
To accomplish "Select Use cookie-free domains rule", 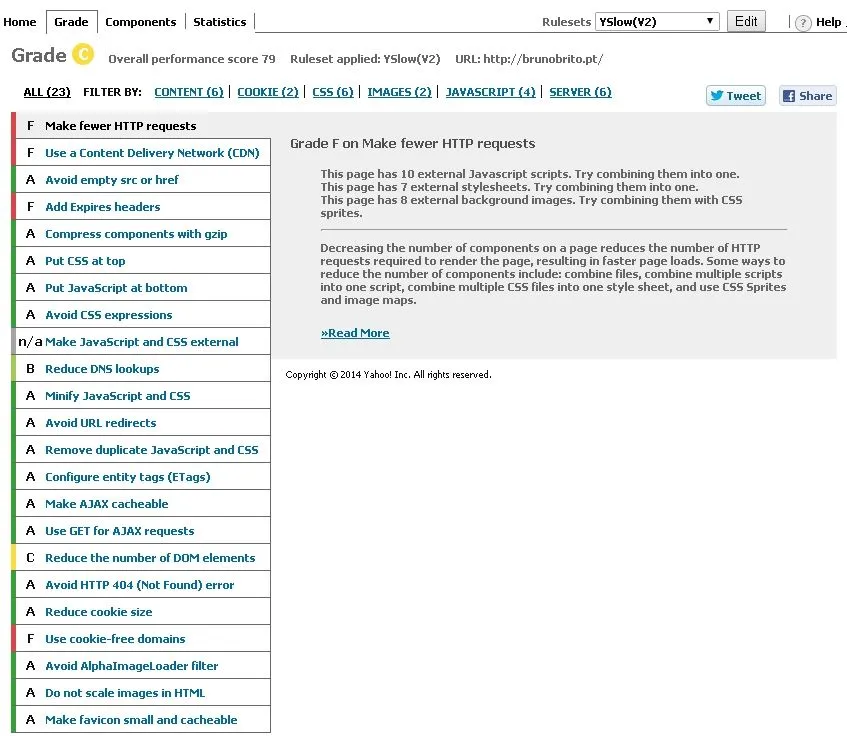I will (x=143, y=639).
